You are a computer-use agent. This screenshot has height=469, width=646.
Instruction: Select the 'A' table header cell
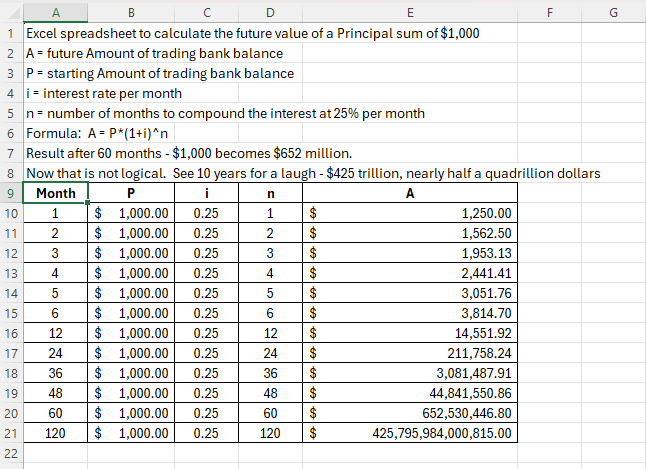pyautogui.click(x=410, y=193)
